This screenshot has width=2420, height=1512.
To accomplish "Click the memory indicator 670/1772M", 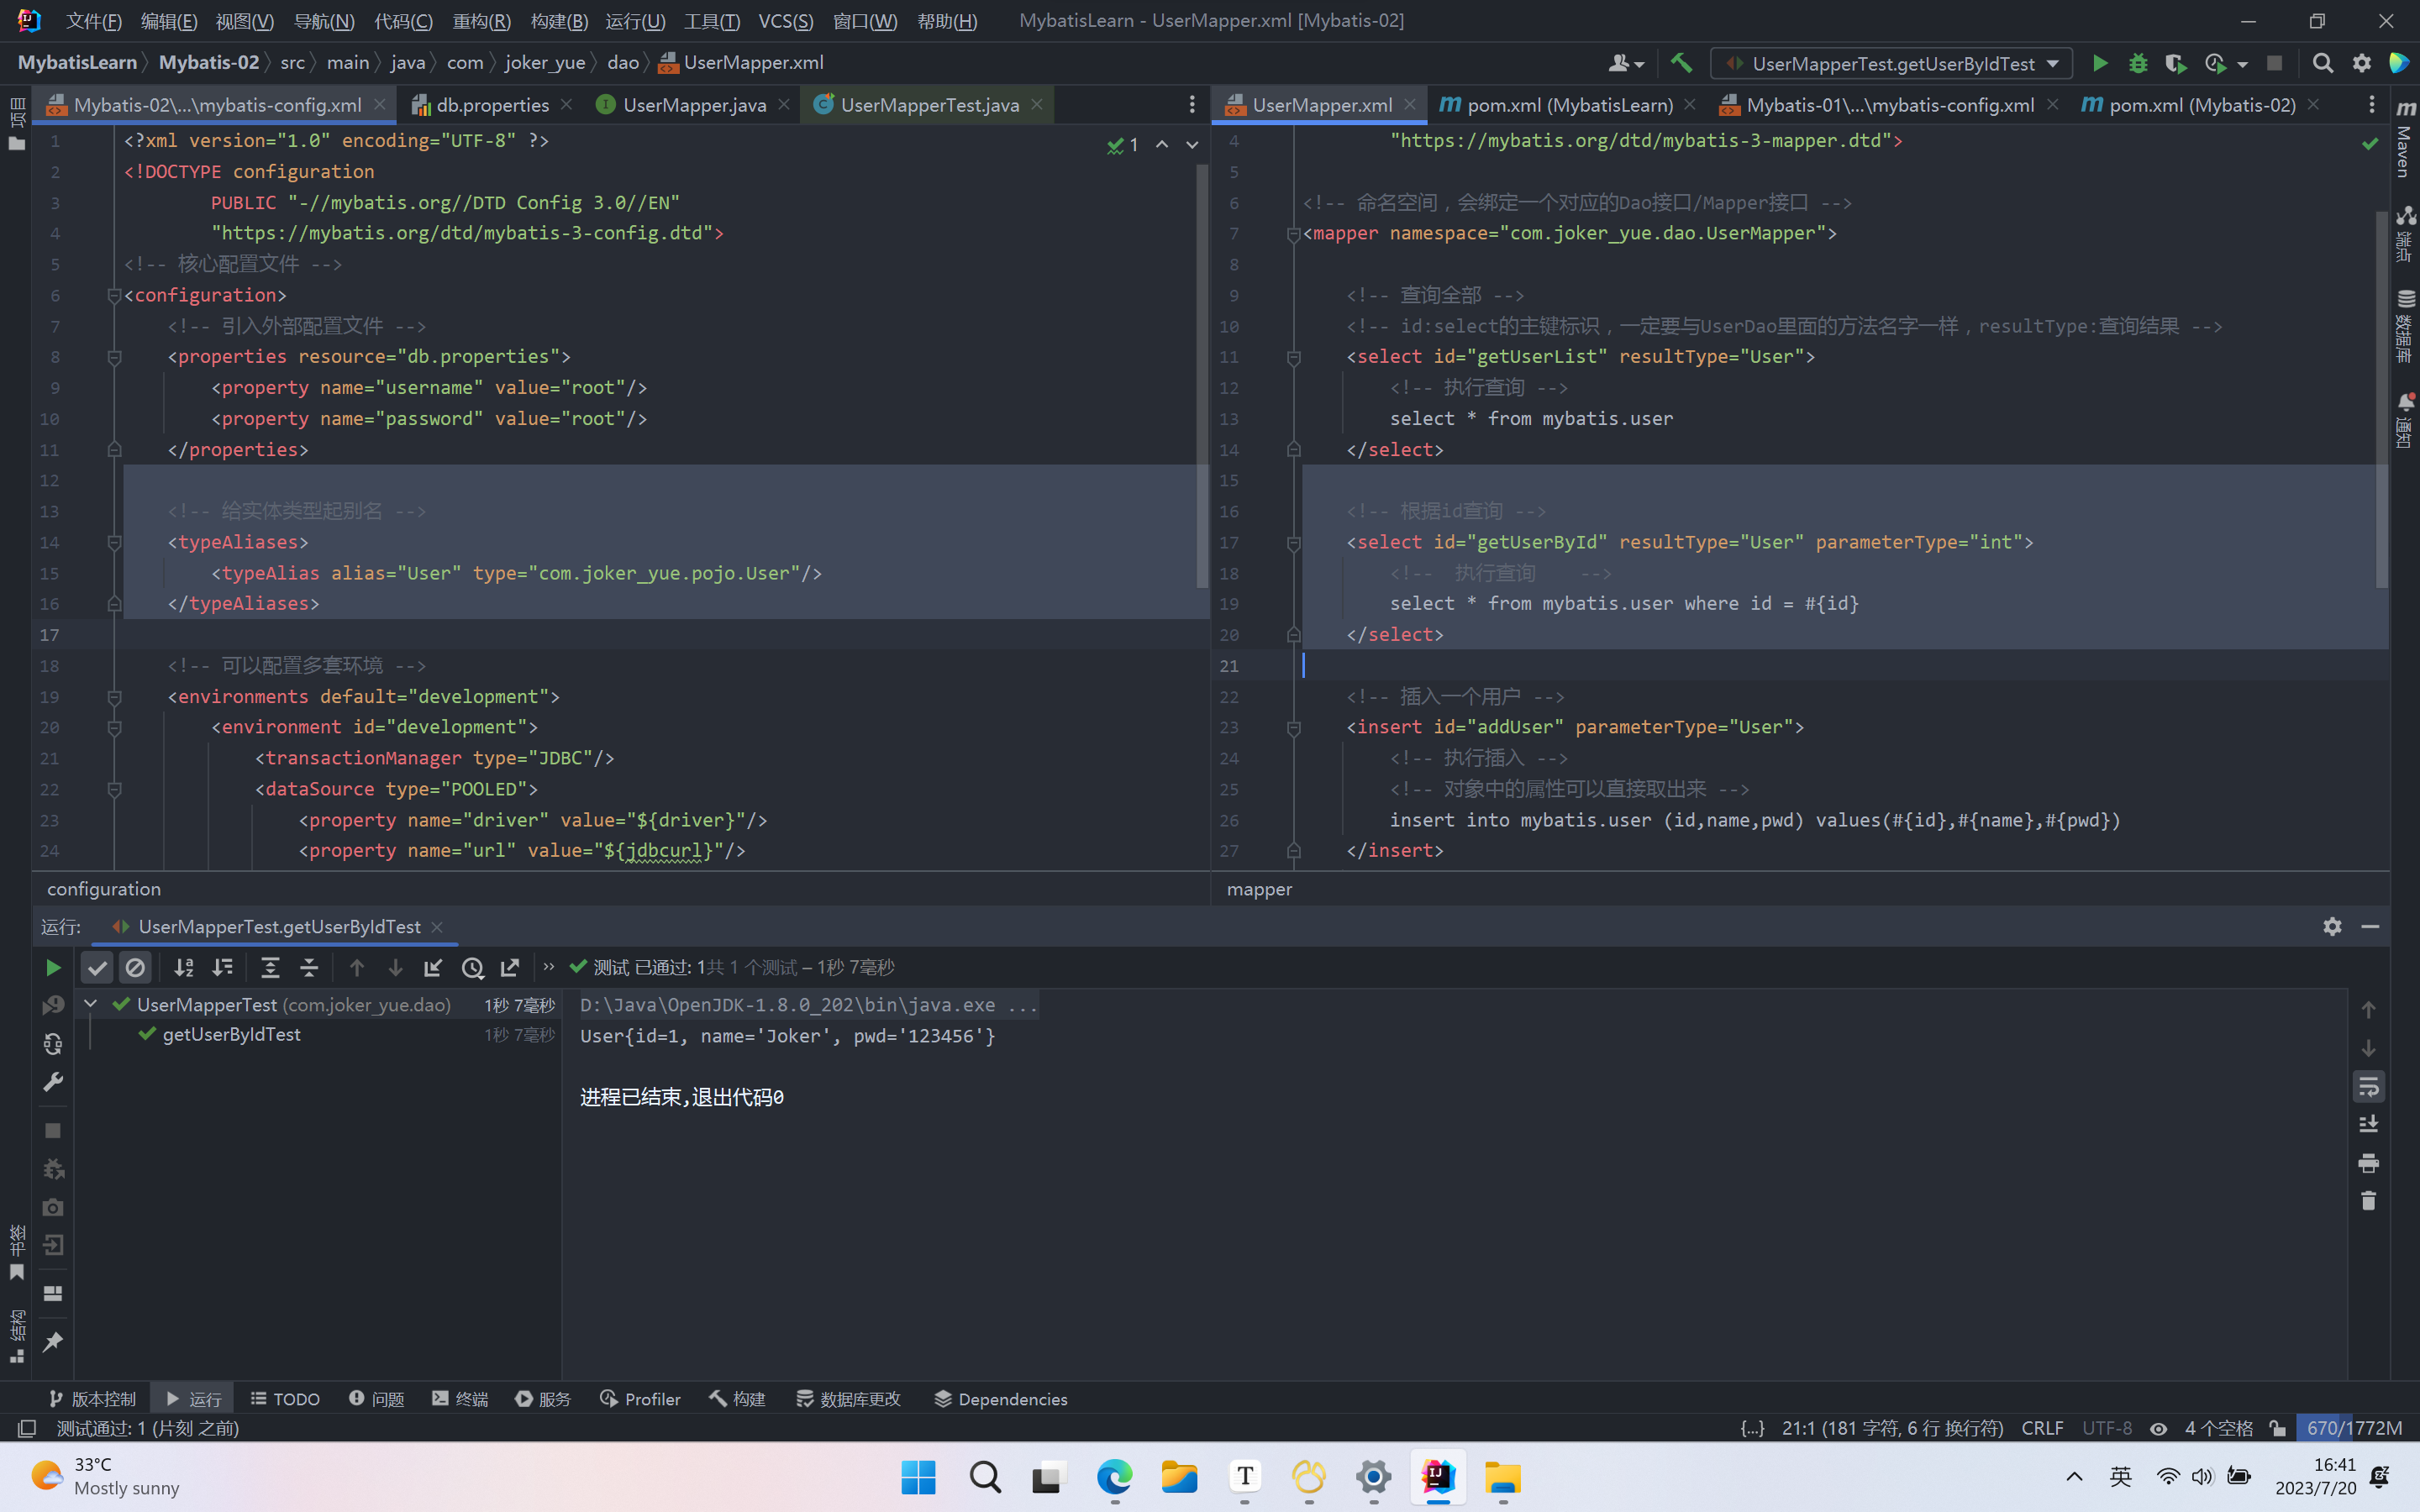I will click(x=2354, y=1428).
